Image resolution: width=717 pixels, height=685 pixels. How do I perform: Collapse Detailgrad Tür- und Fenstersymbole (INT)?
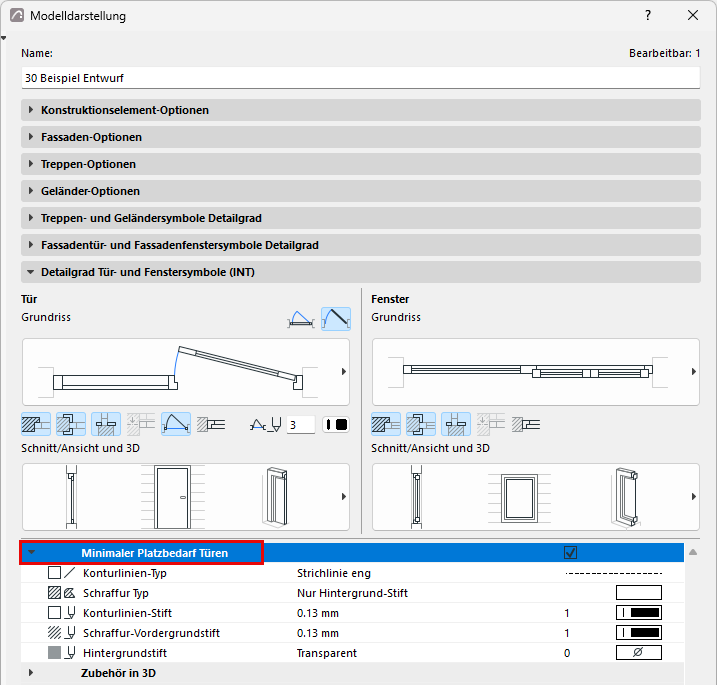coord(361,272)
